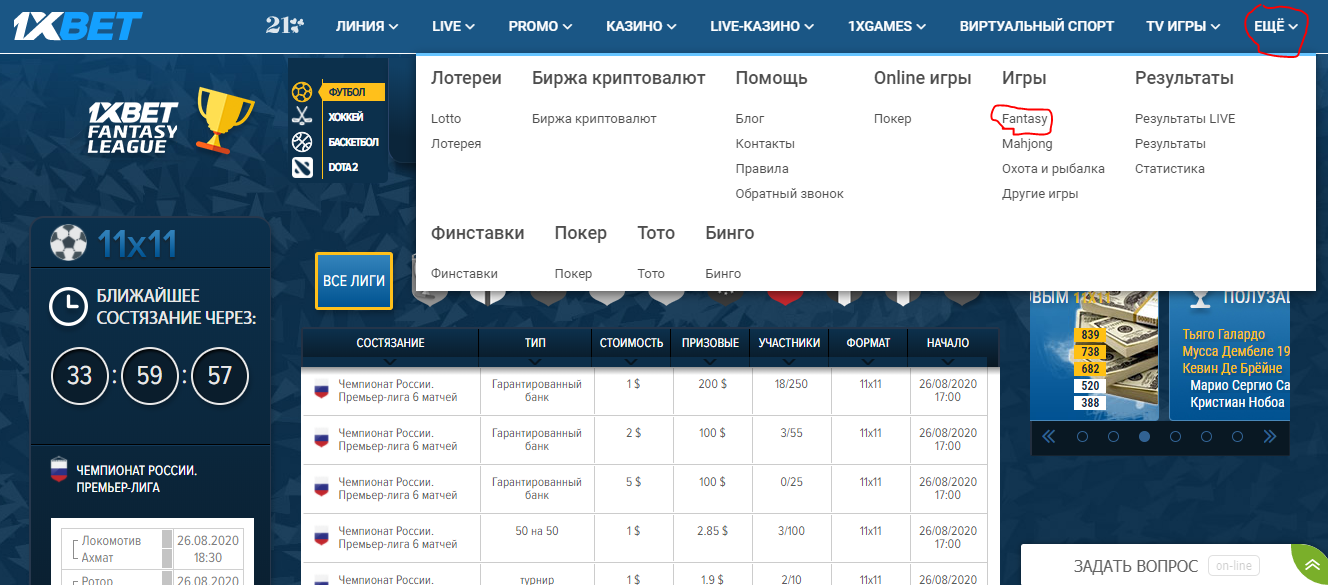Select the fourth banner carousel dot

coord(1175,436)
